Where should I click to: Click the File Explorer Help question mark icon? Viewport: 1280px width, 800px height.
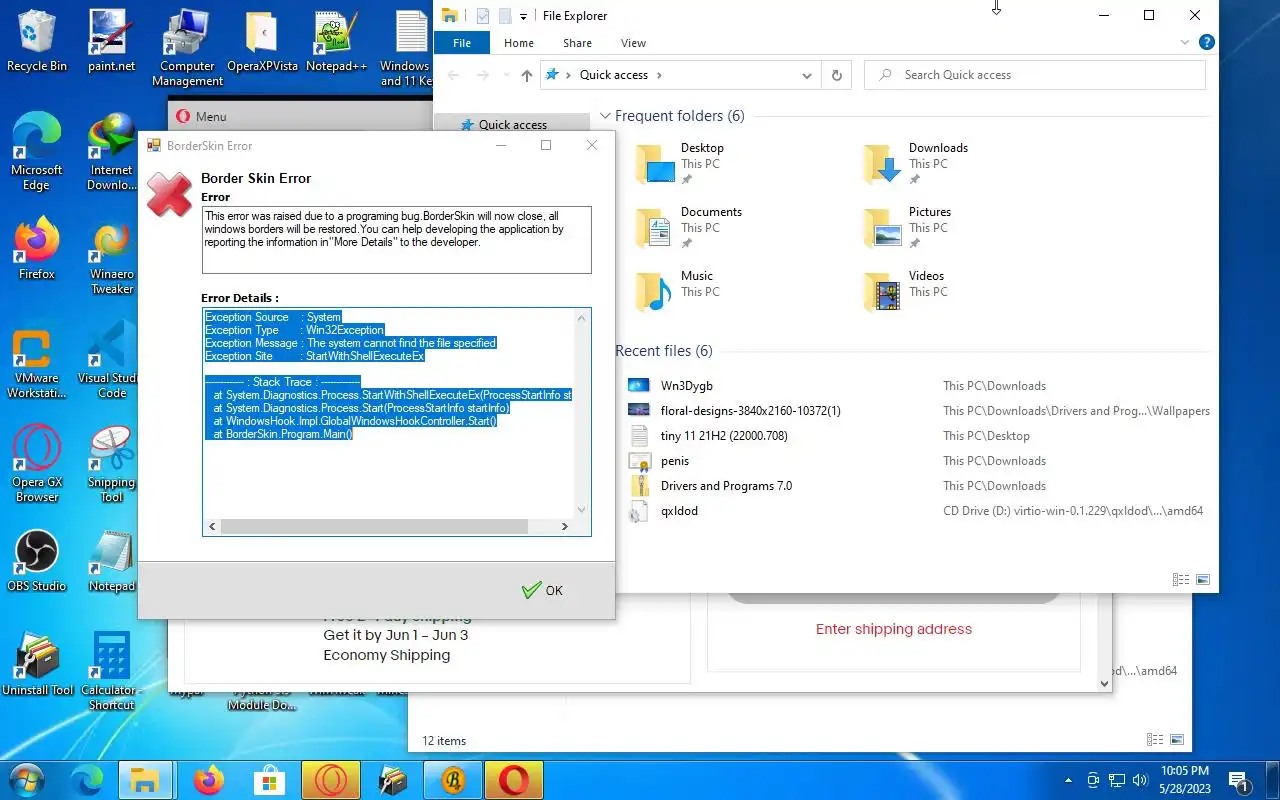coord(1207,43)
